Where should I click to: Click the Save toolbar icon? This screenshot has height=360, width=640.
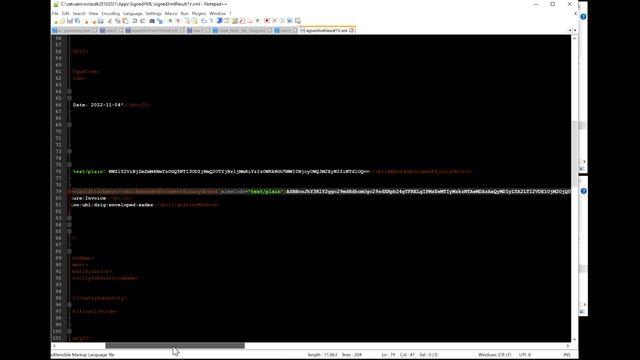[70, 21]
